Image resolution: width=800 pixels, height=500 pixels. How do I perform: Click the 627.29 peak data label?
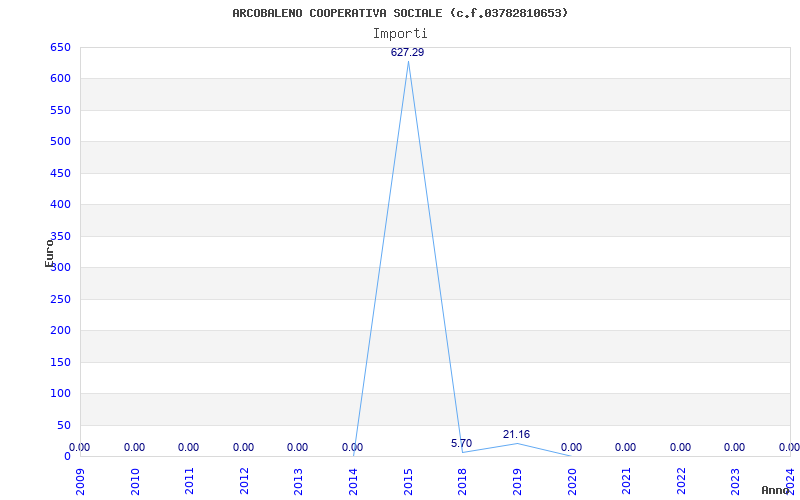pyautogui.click(x=407, y=52)
